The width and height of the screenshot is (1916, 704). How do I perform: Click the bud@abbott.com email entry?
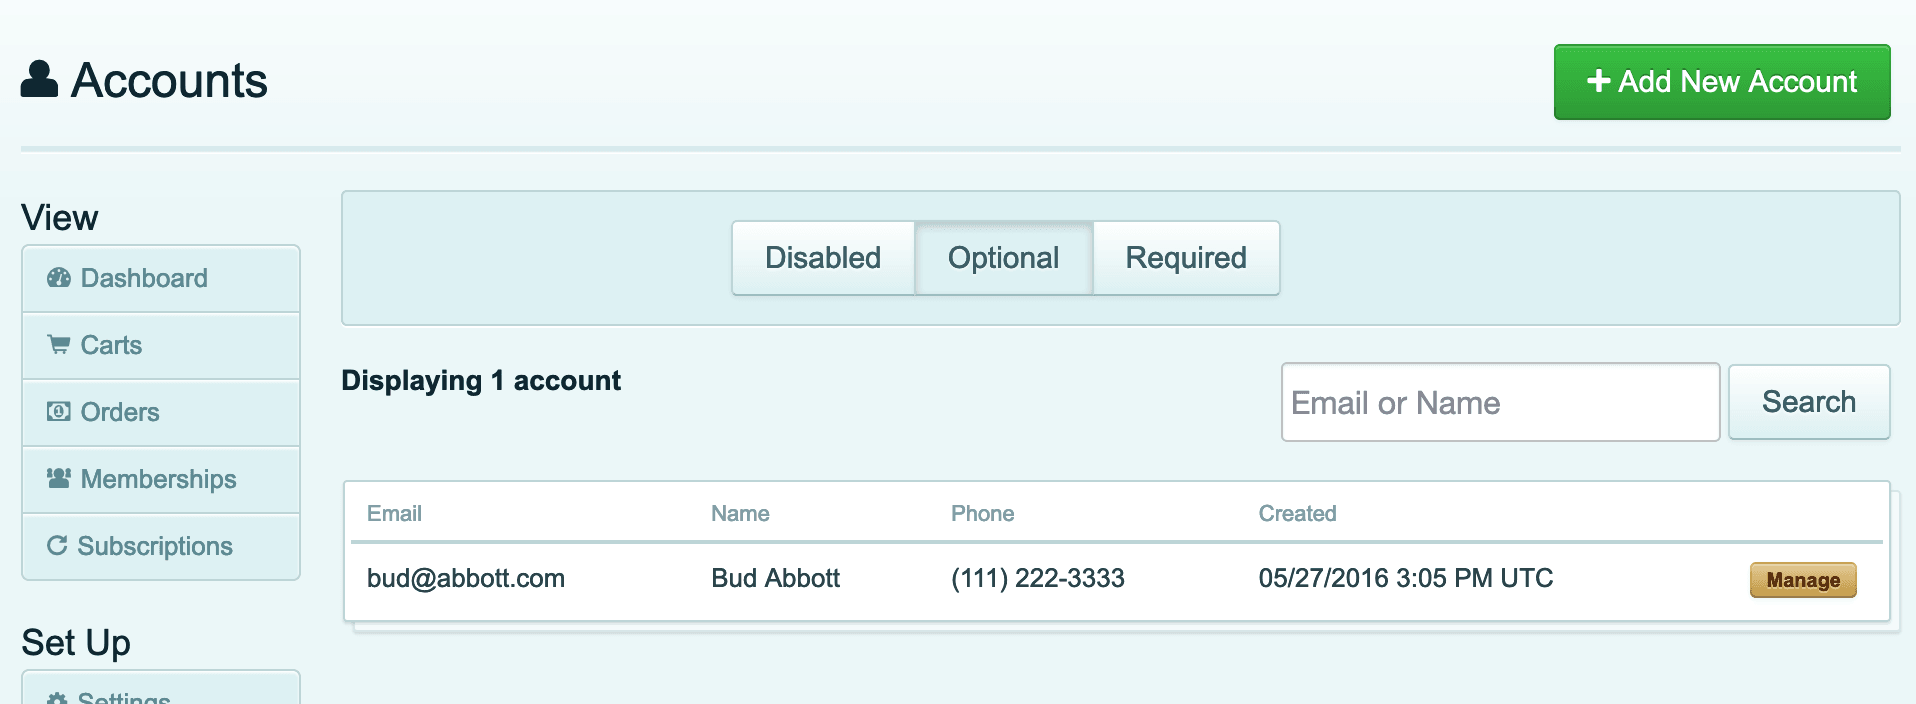coord(466,578)
